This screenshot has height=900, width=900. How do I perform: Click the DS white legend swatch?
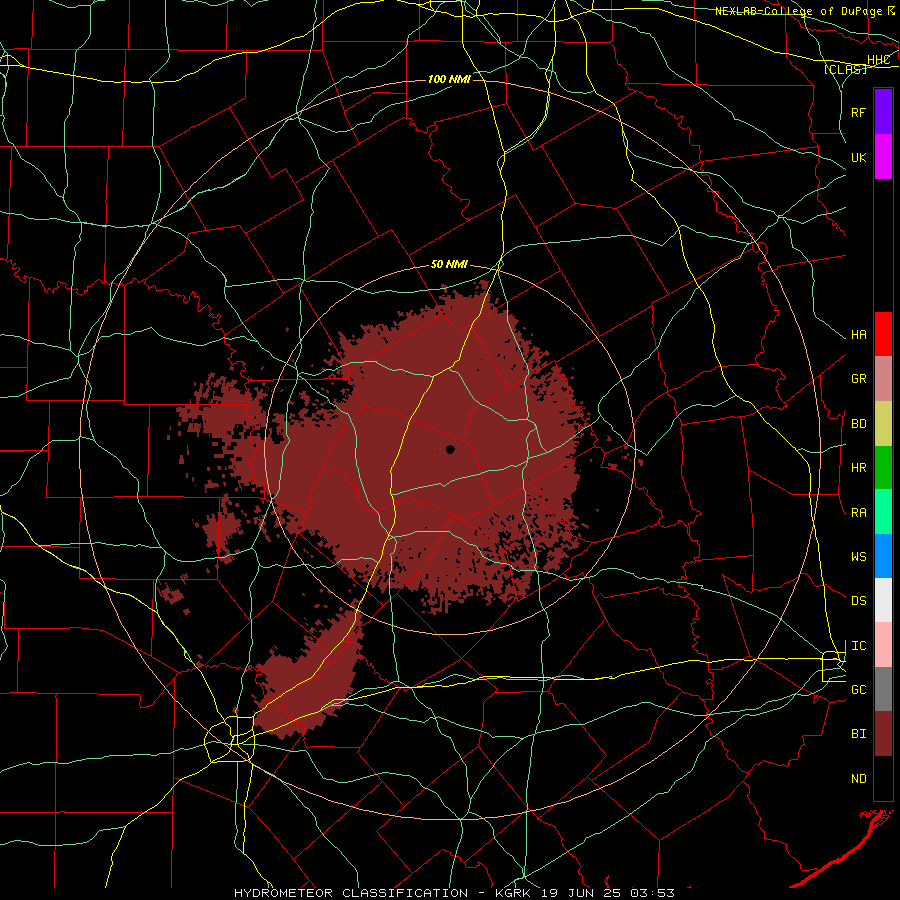point(883,600)
